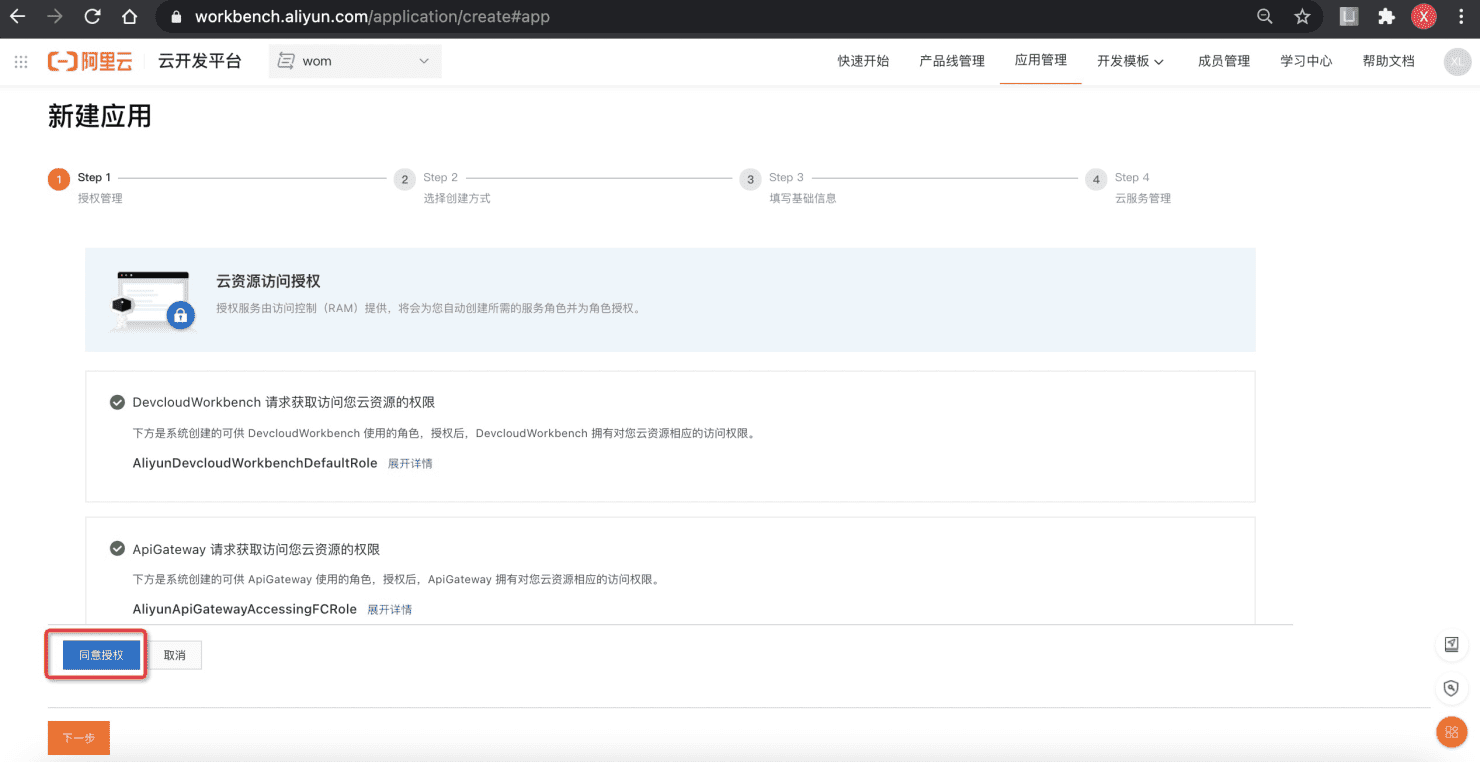The height and width of the screenshot is (762, 1480).
Task: Open the red X browser profile avatar
Action: click(1424, 16)
